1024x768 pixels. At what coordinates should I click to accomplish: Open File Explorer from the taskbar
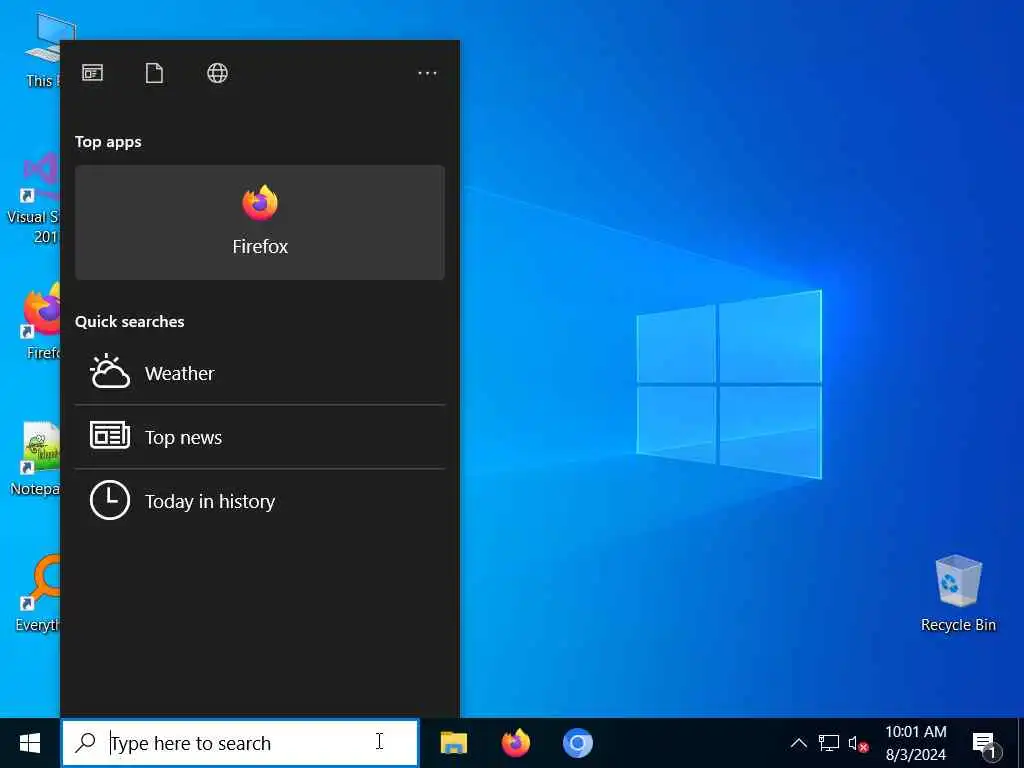click(453, 743)
